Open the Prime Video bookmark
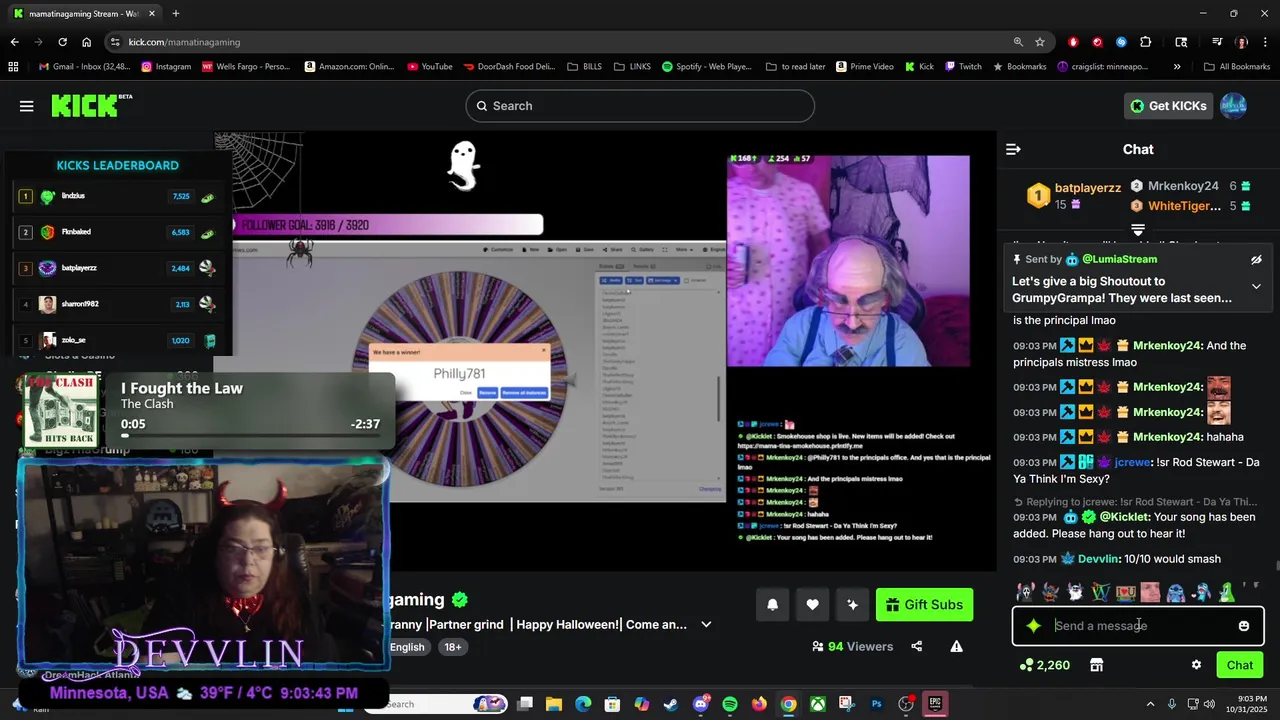Image resolution: width=1280 pixels, height=720 pixels. tap(864, 67)
